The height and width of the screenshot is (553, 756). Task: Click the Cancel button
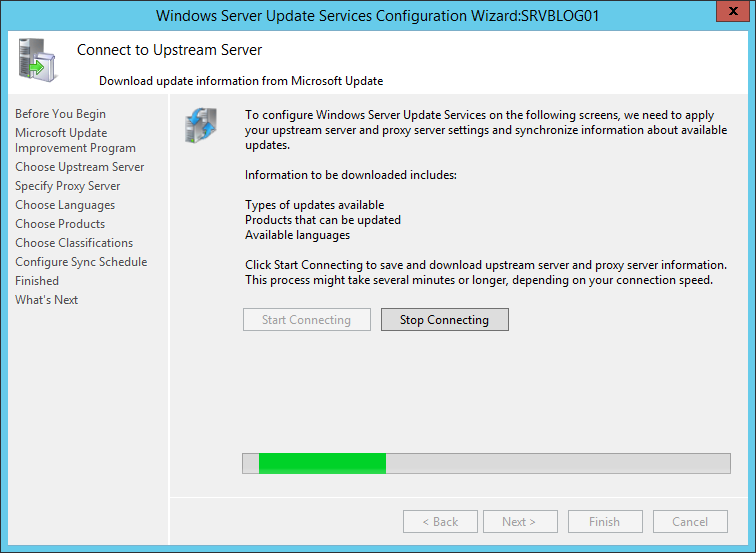(x=690, y=522)
